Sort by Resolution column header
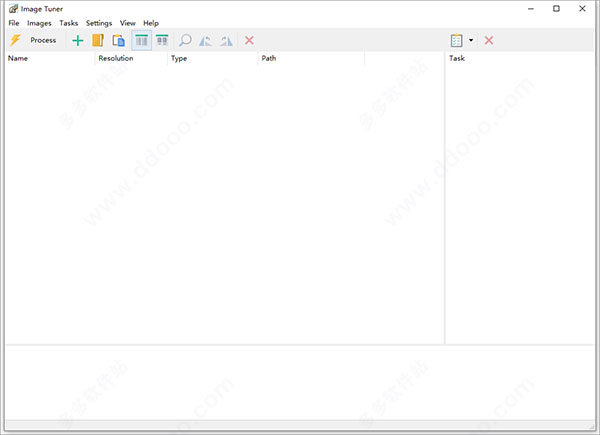 (x=131, y=58)
